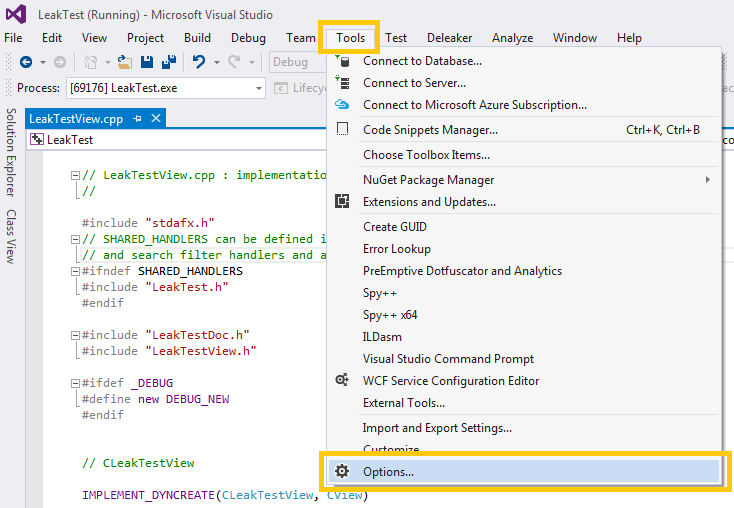The height and width of the screenshot is (508, 734).
Task: Open the Redo history dropdown arrow
Action: pos(252,62)
